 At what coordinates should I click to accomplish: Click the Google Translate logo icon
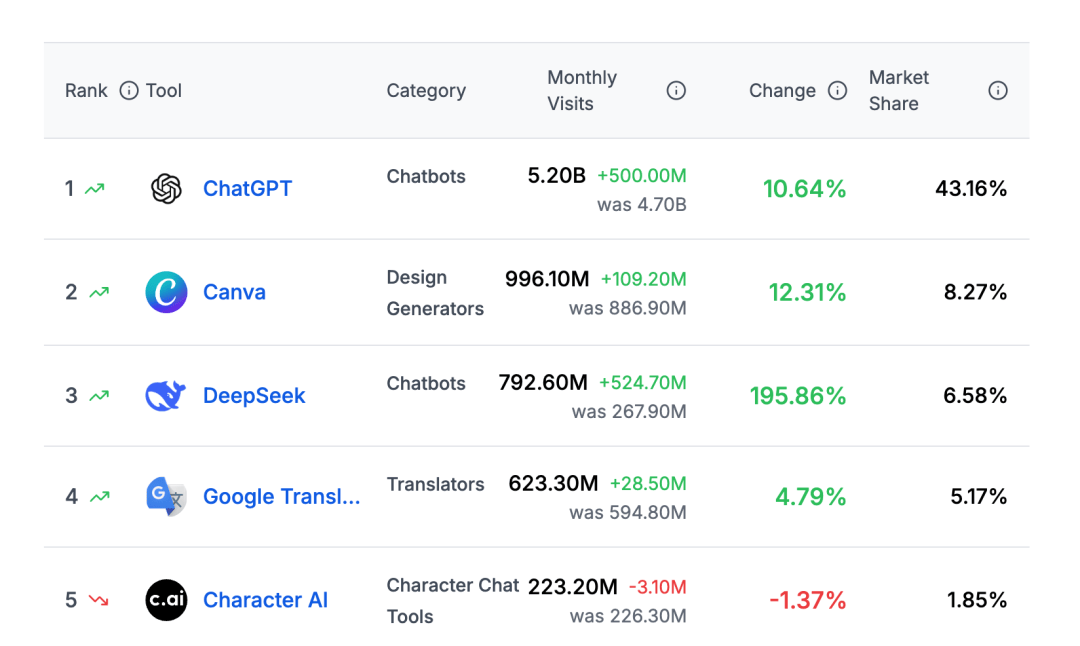(x=166, y=496)
